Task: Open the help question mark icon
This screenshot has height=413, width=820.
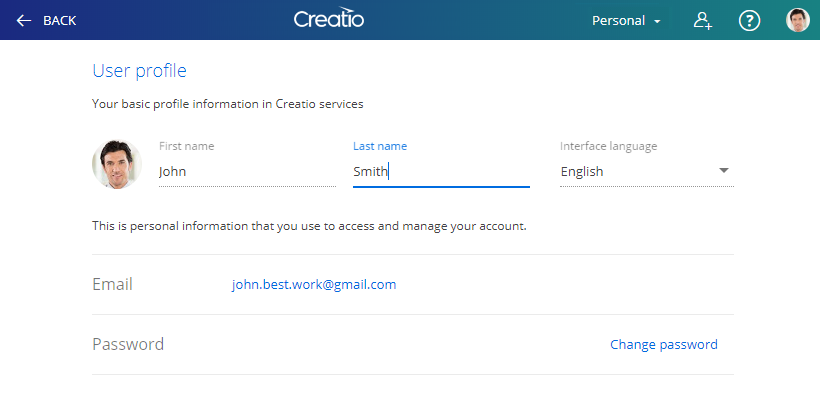Action: coord(749,20)
